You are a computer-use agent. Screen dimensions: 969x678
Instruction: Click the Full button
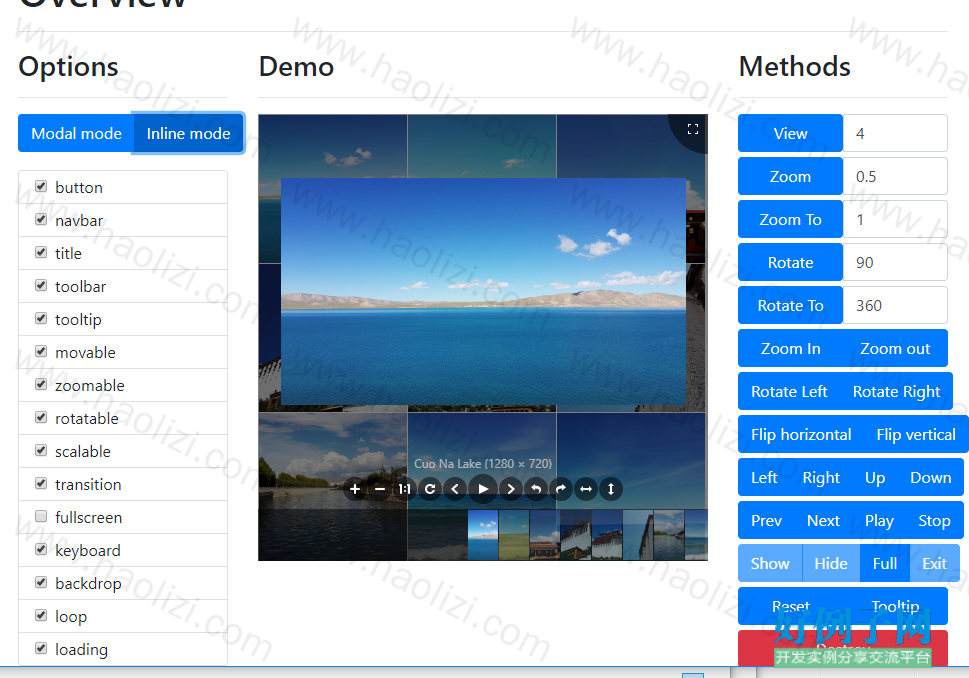tap(884, 563)
